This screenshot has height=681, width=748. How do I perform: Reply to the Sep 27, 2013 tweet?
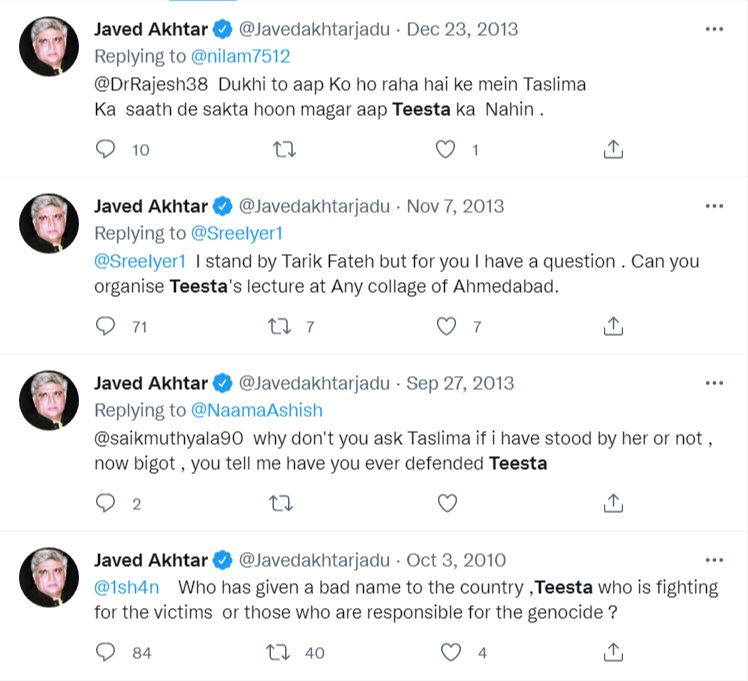click(106, 502)
